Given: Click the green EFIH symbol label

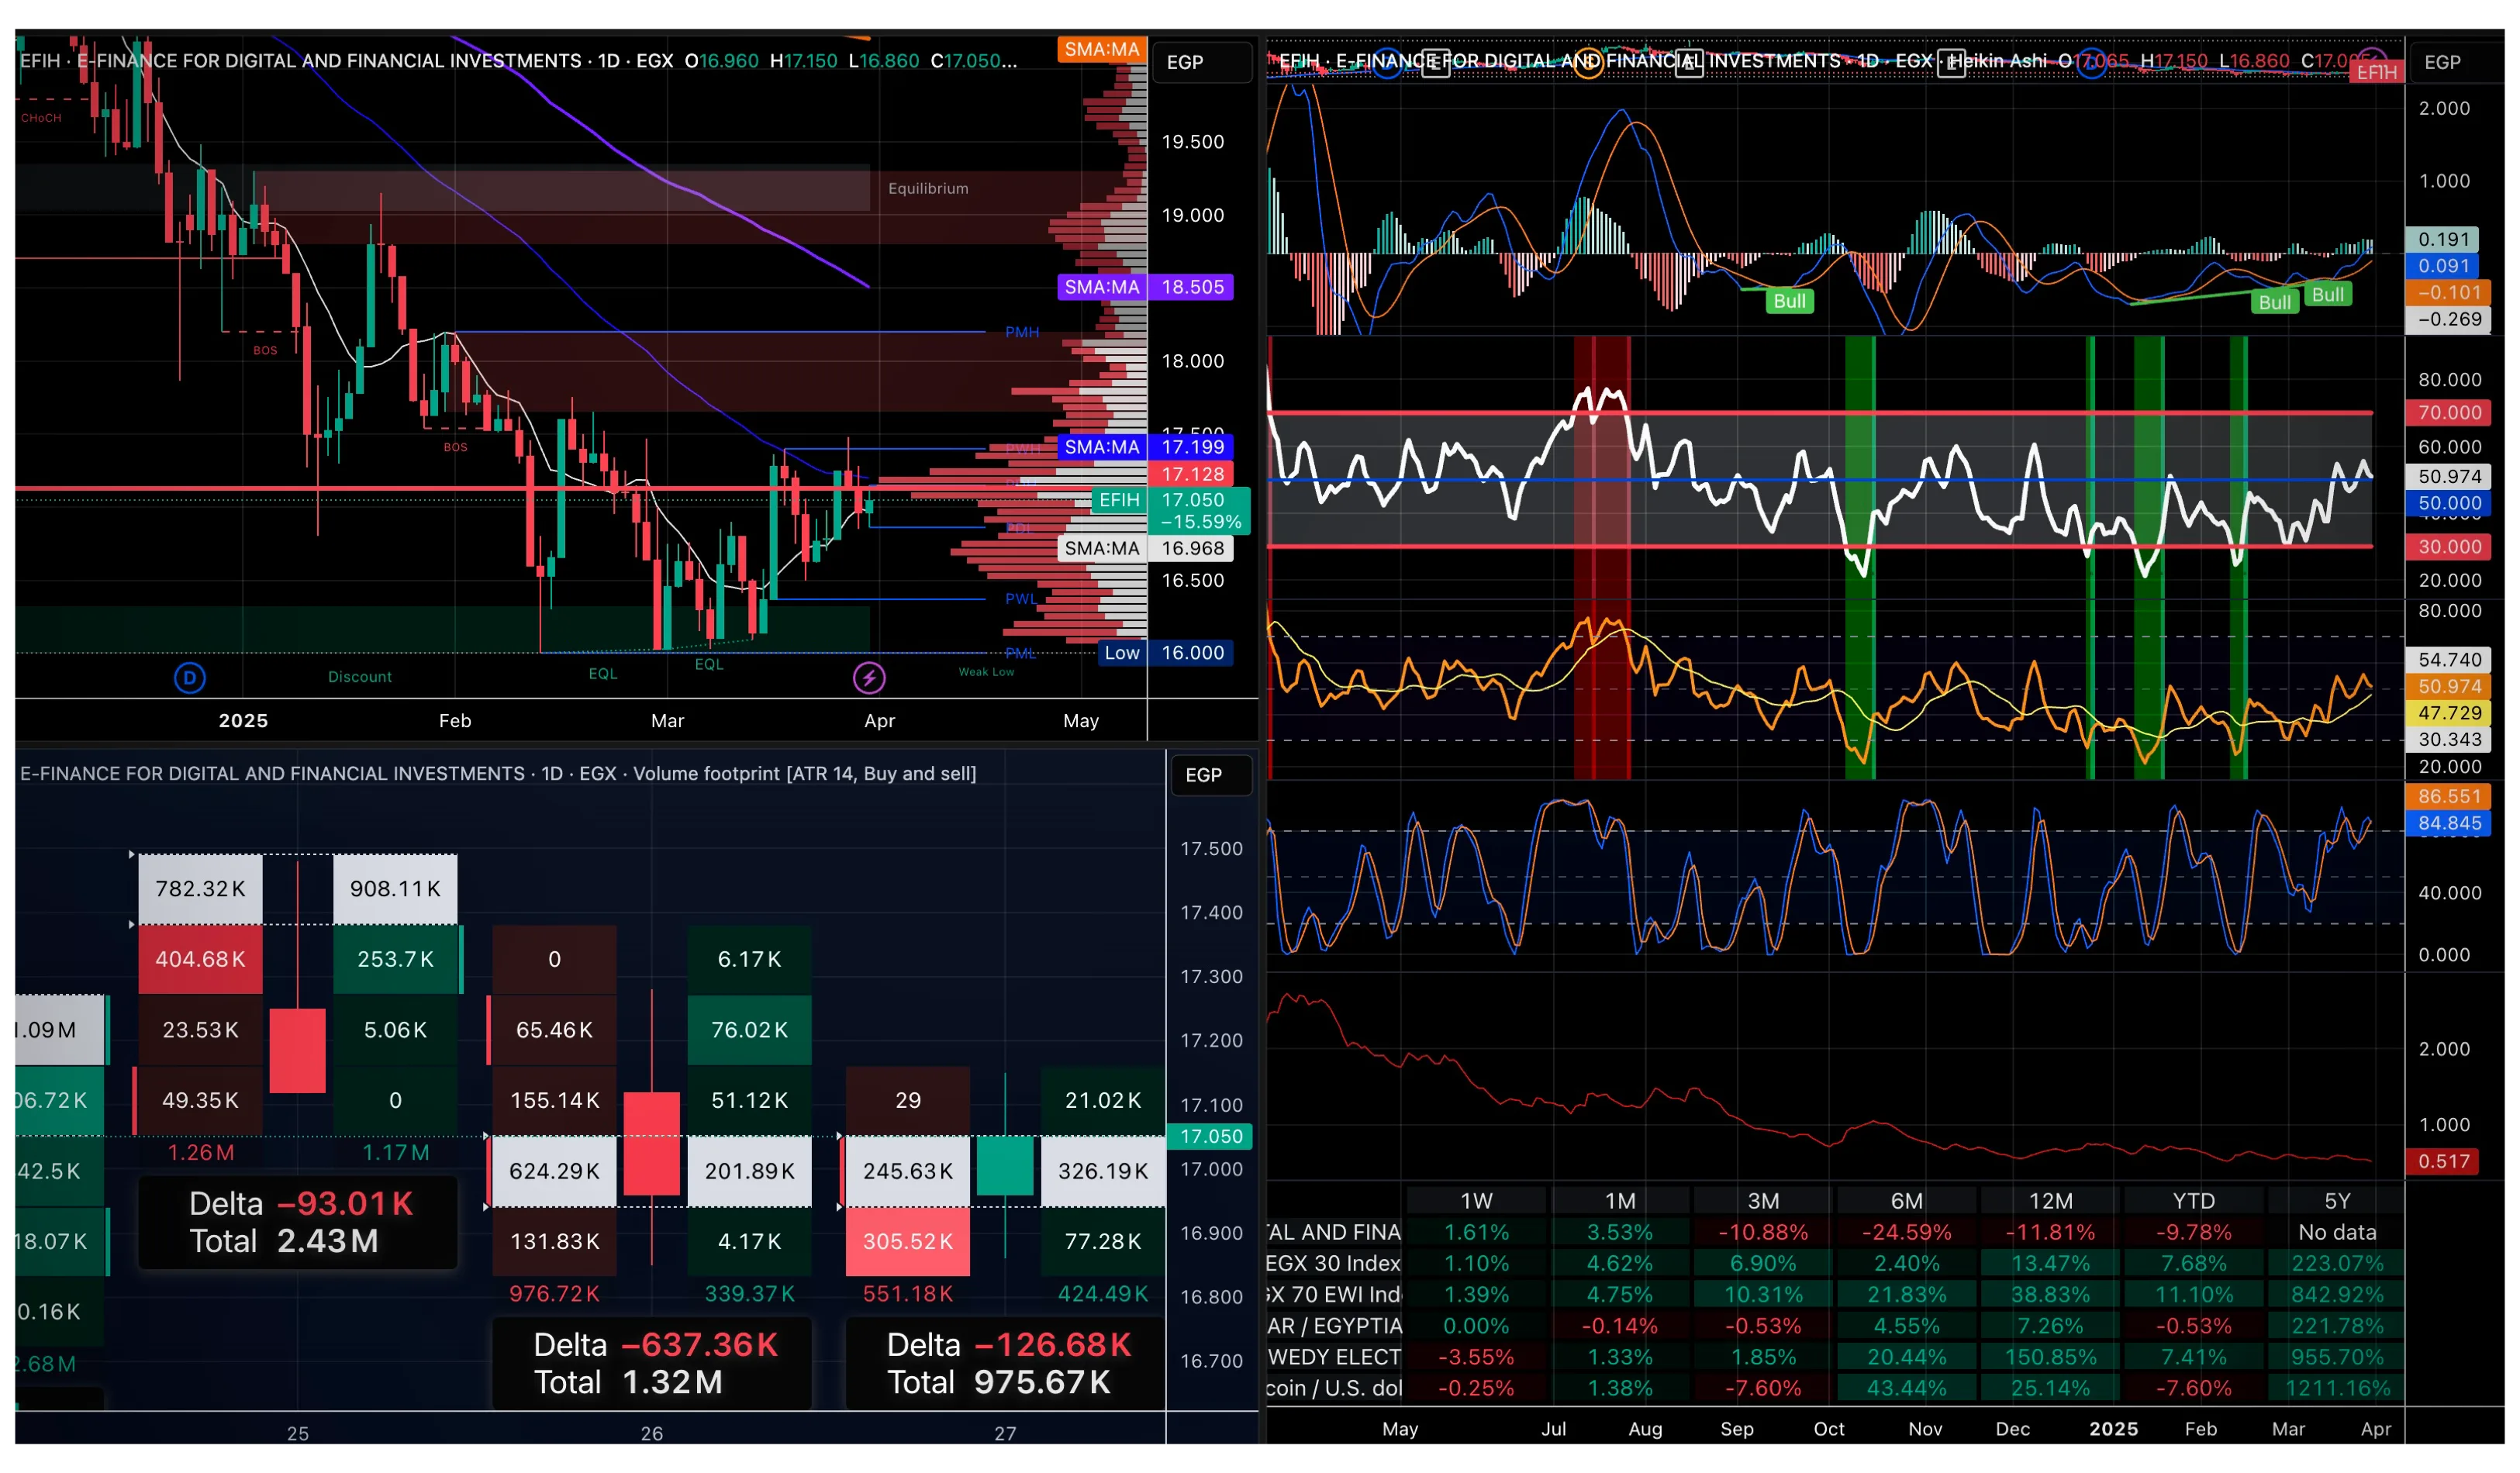Looking at the screenshot, I should [1119, 500].
